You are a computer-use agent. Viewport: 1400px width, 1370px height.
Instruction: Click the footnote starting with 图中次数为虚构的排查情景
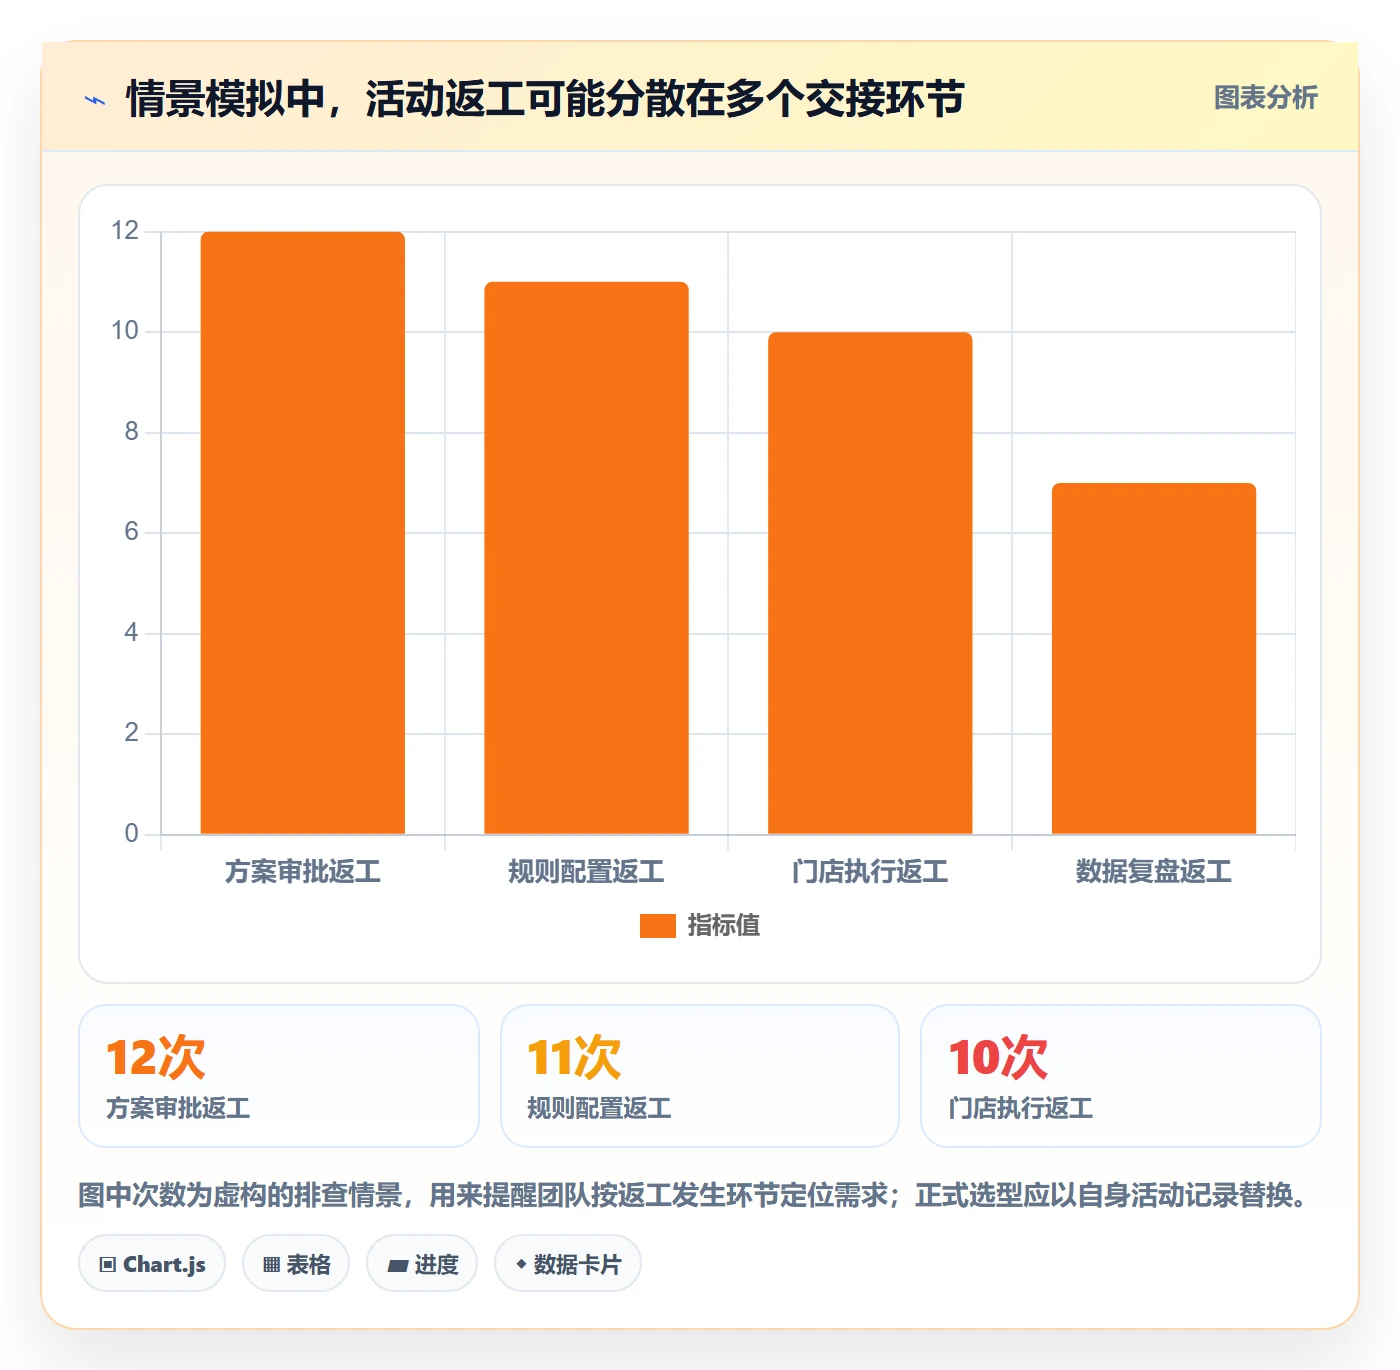tap(697, 1195)
